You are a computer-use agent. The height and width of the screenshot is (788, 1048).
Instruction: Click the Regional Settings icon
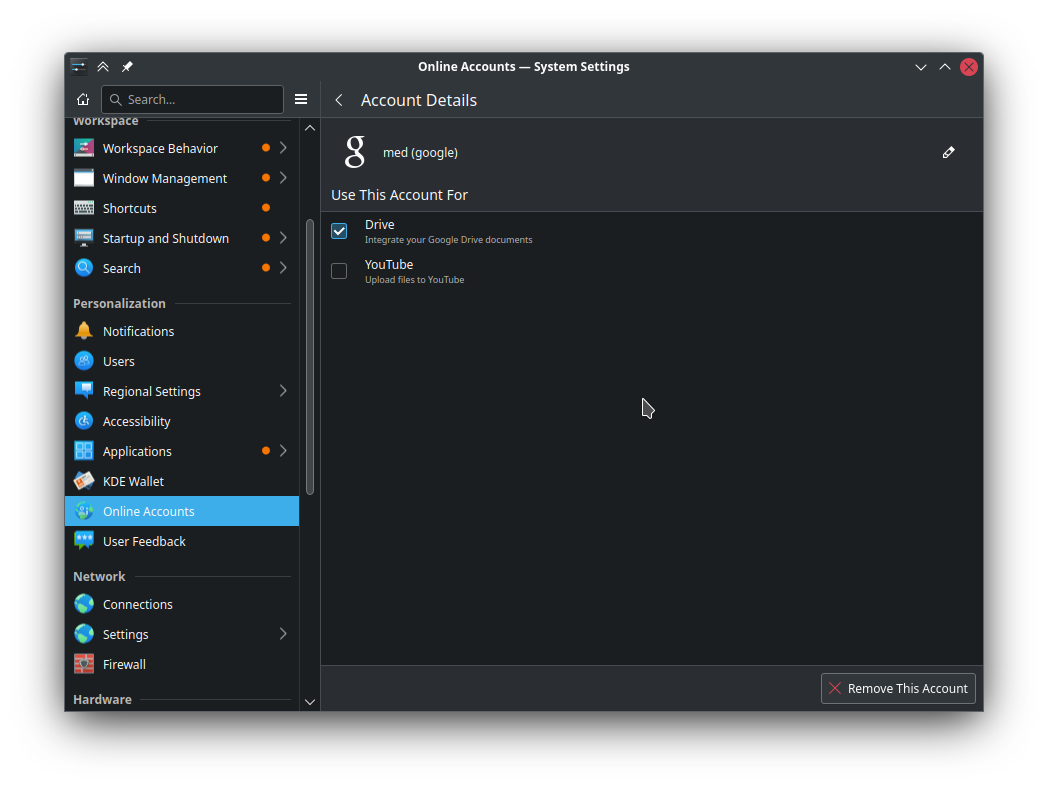[84, 391]
